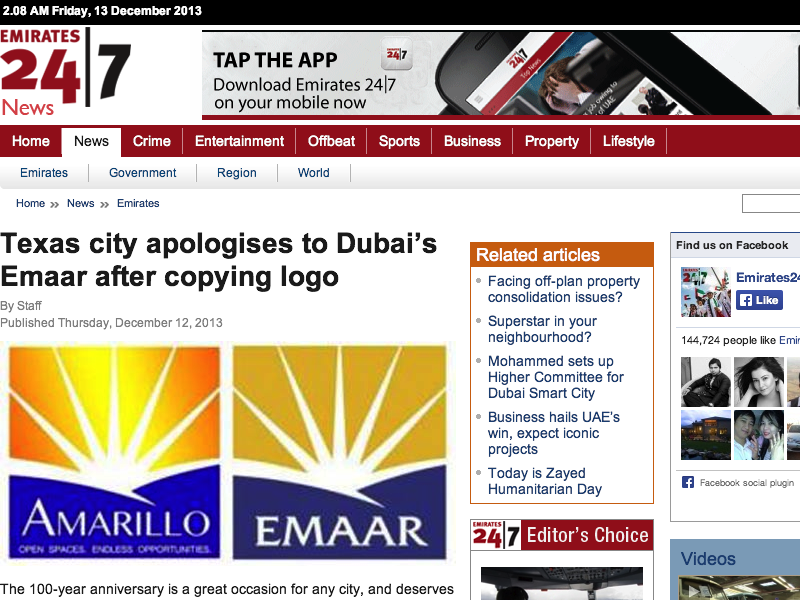The height and width of the screenshot is (600, 800).
Task: Select the Government sub-menu link
Action: [142, 173]
